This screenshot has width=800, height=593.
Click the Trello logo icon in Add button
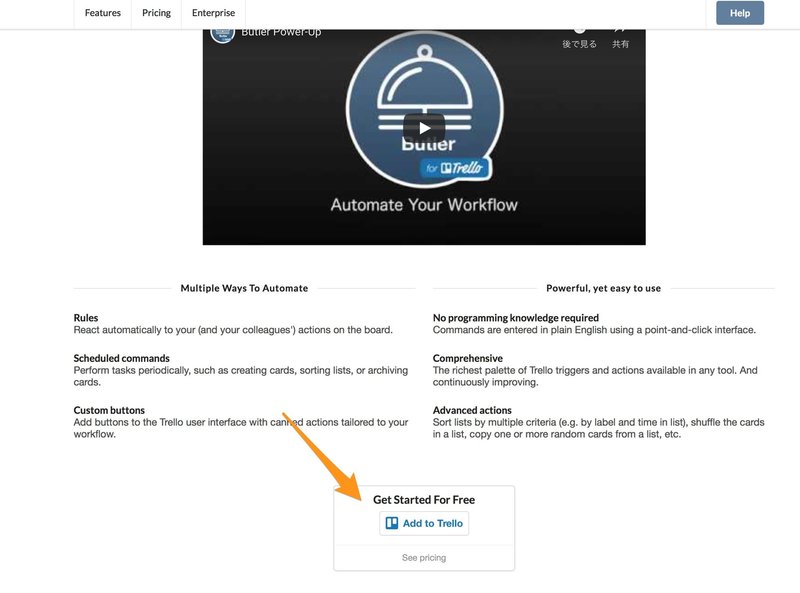[x=392, y=523]
